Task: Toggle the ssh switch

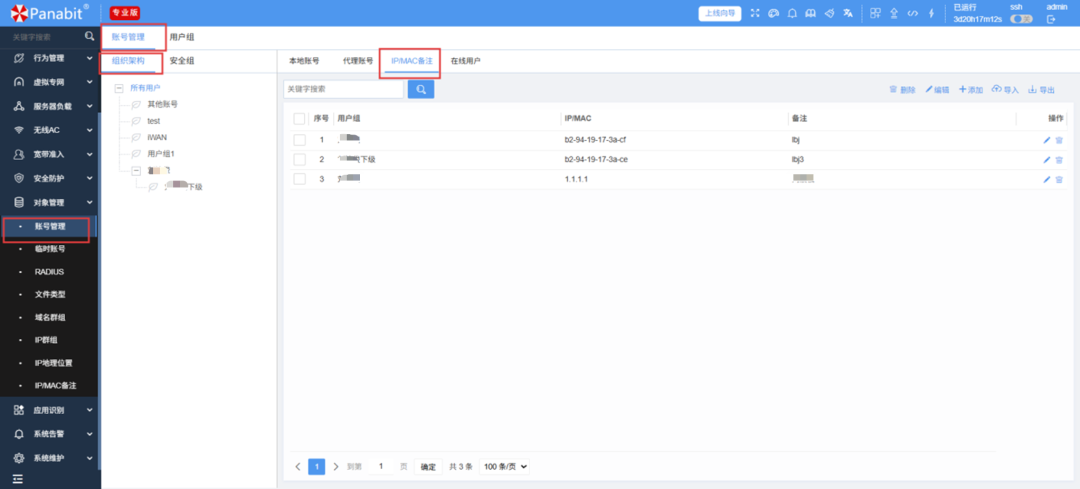Action: pos(1021,19)
